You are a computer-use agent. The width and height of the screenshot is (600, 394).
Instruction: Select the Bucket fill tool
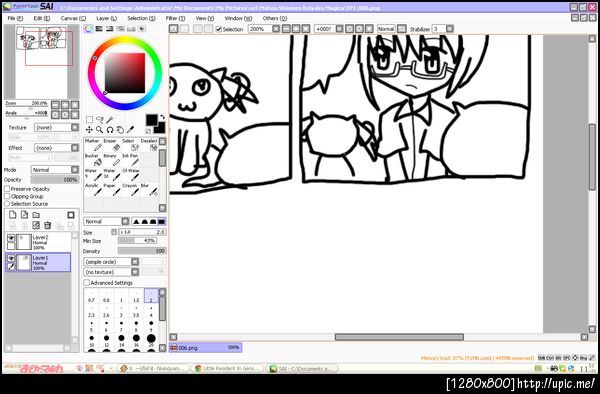pos(93,160)
